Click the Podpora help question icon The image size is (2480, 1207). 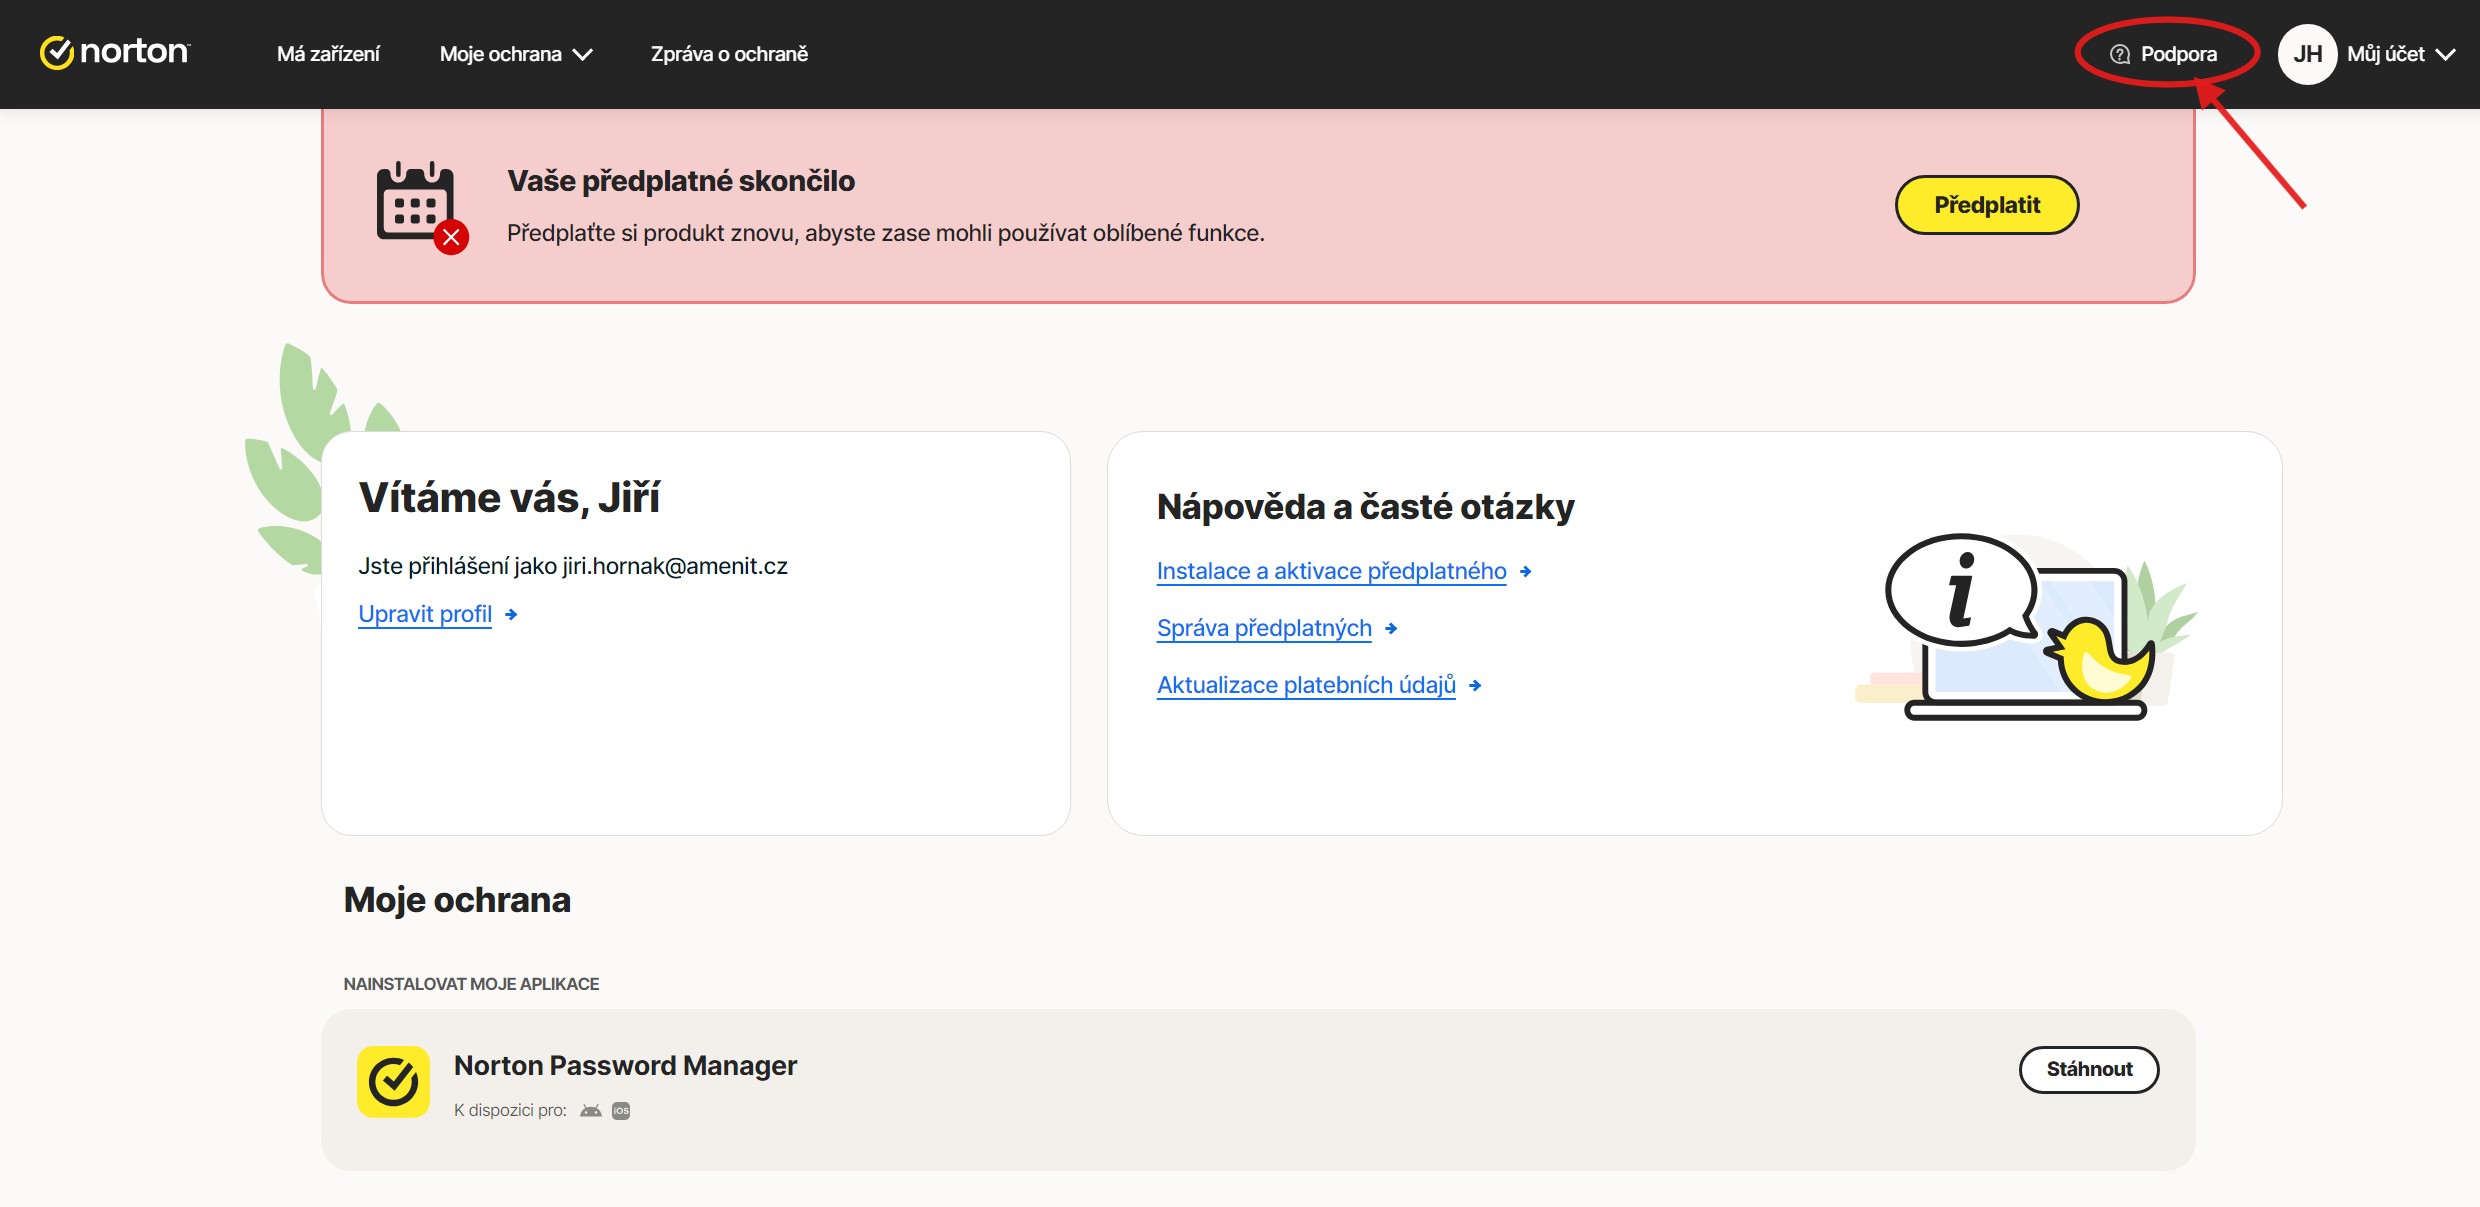tap(2119, 54)
